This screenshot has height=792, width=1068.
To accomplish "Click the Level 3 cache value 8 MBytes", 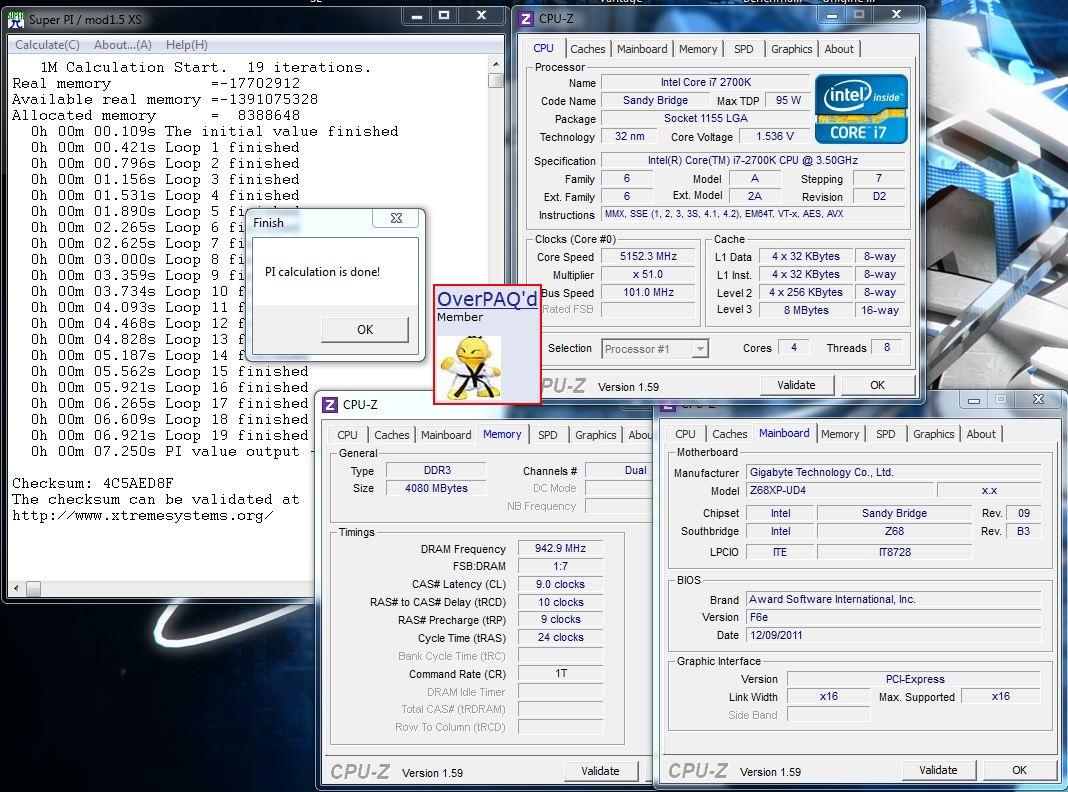I will (x=806, y=310).
